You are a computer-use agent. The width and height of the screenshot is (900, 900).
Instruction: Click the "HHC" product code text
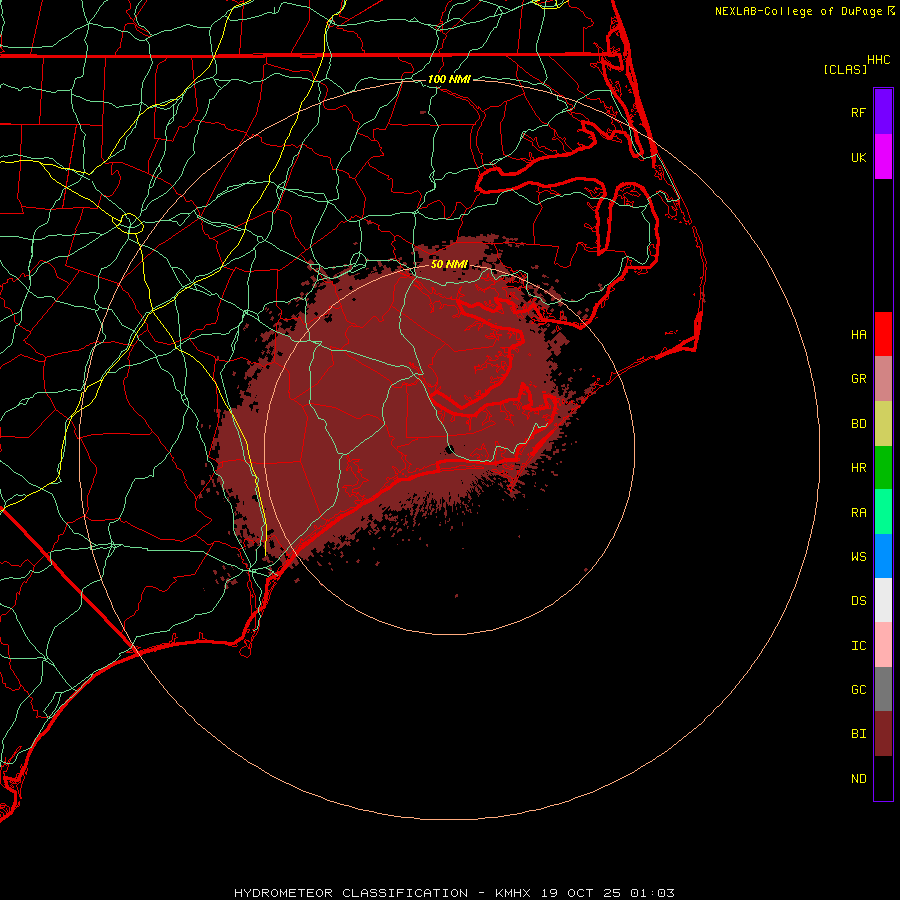879,60
